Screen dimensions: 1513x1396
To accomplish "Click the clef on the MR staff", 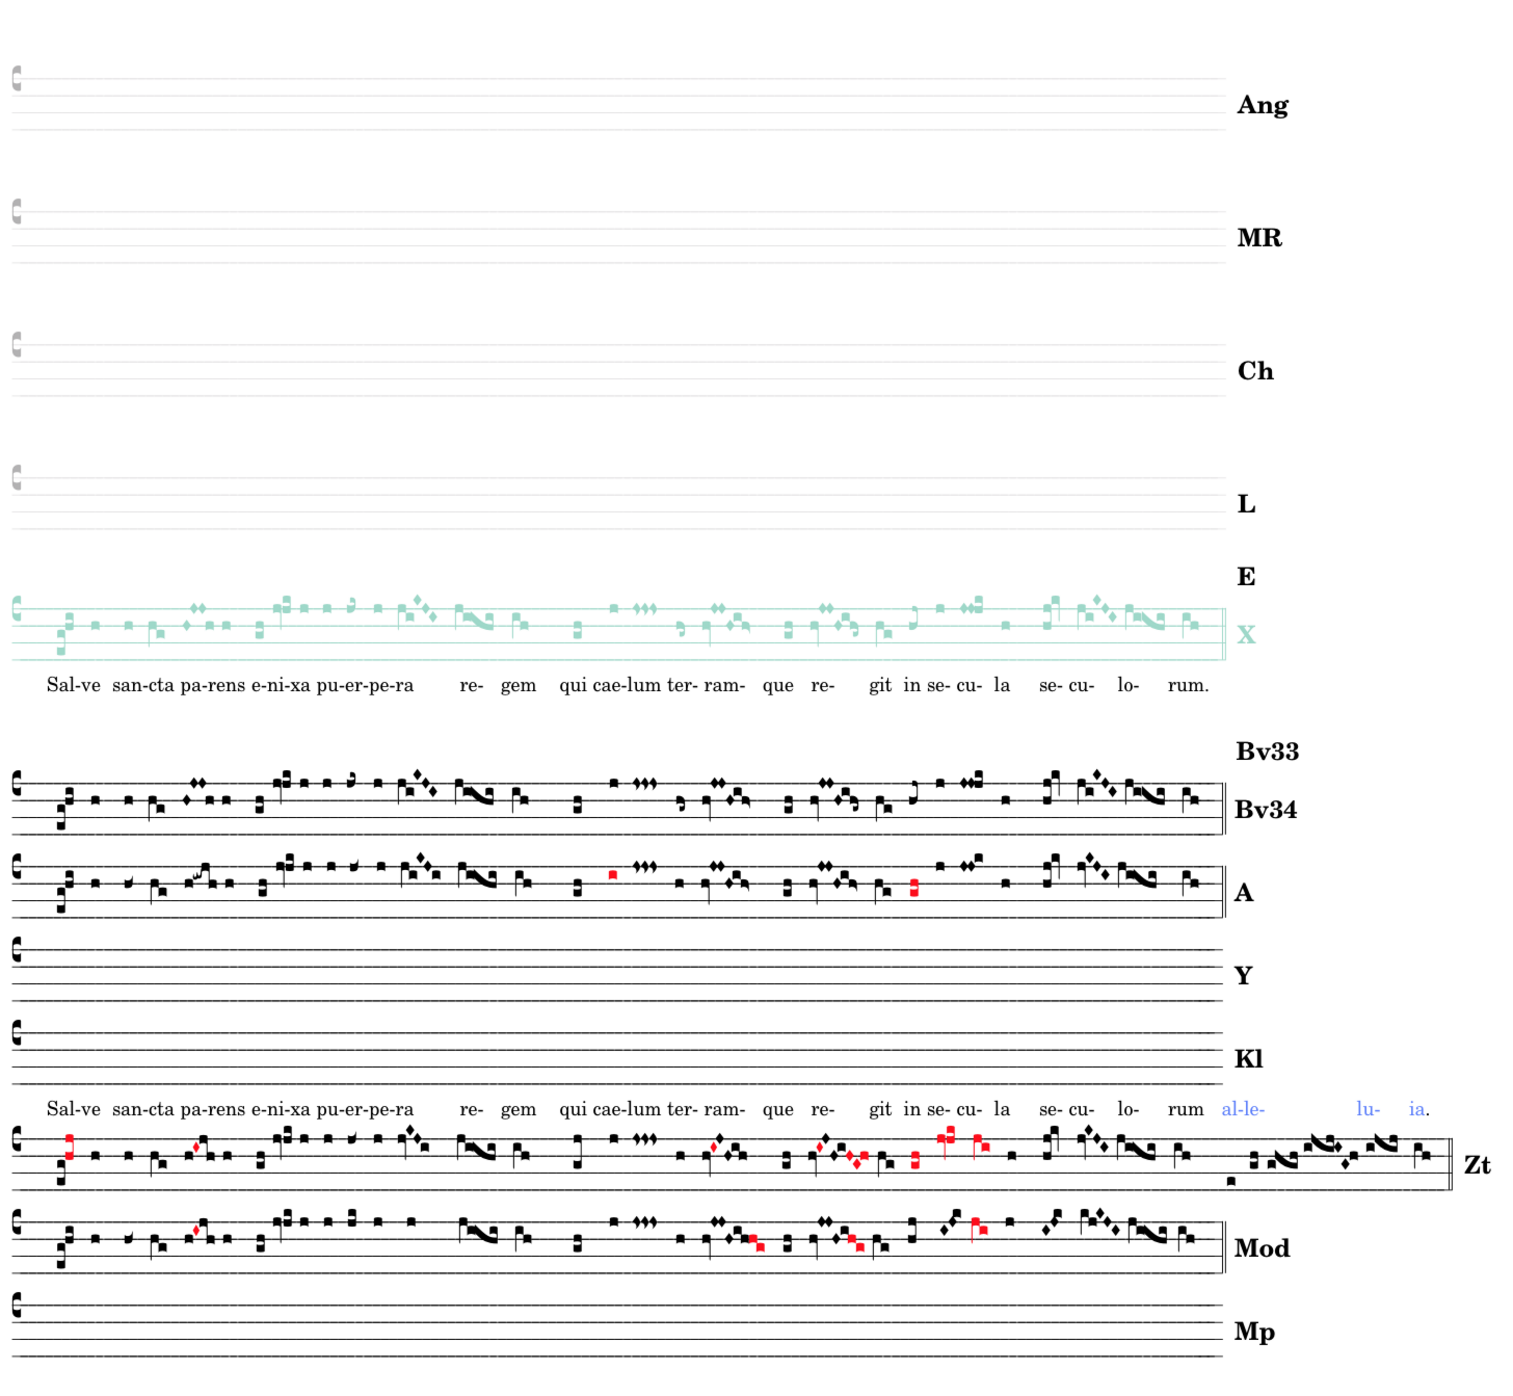I will 17,211.
